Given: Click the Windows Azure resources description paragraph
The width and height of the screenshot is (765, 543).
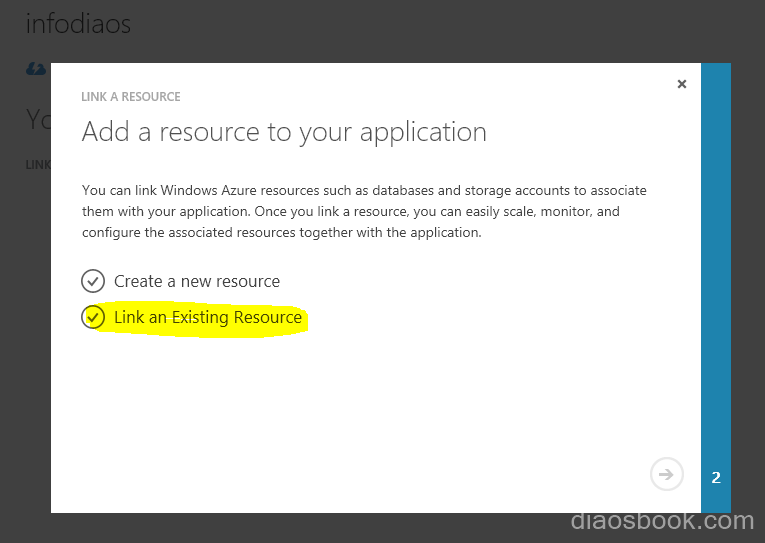Looking at the screenshot, I should tap(364, 211).
